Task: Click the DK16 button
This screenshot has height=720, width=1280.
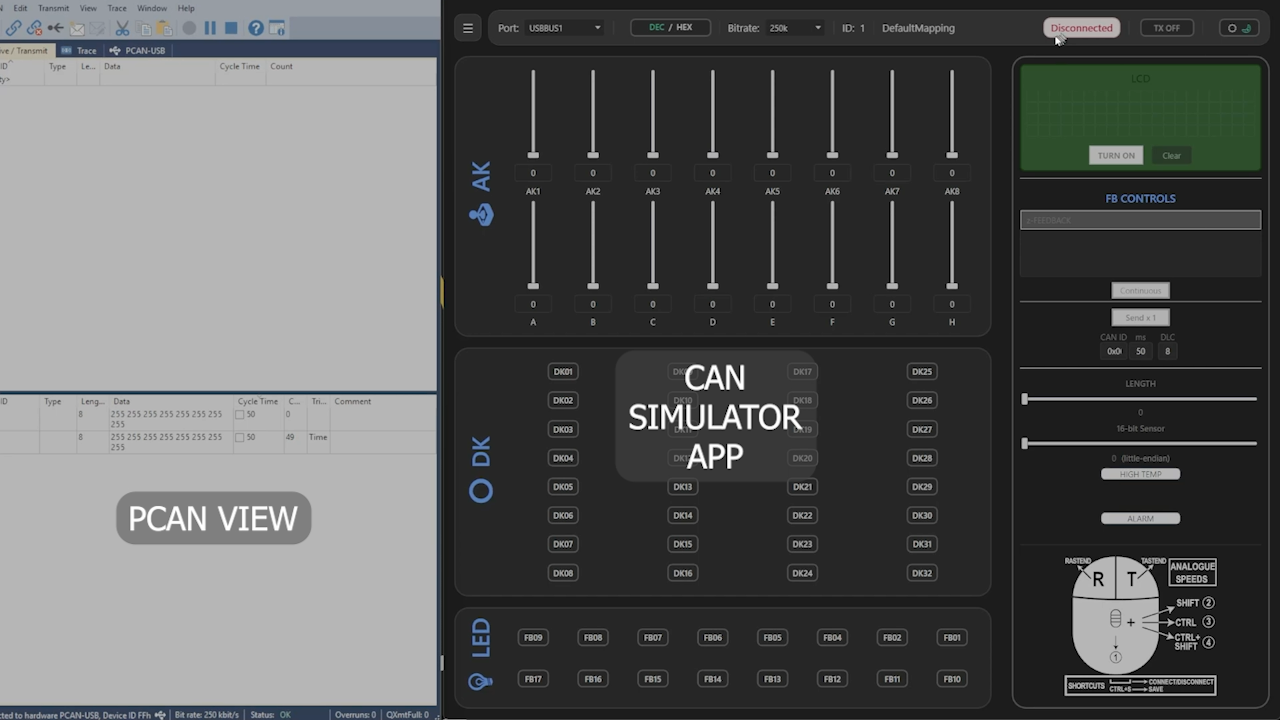Action: (x=683, y=573)
